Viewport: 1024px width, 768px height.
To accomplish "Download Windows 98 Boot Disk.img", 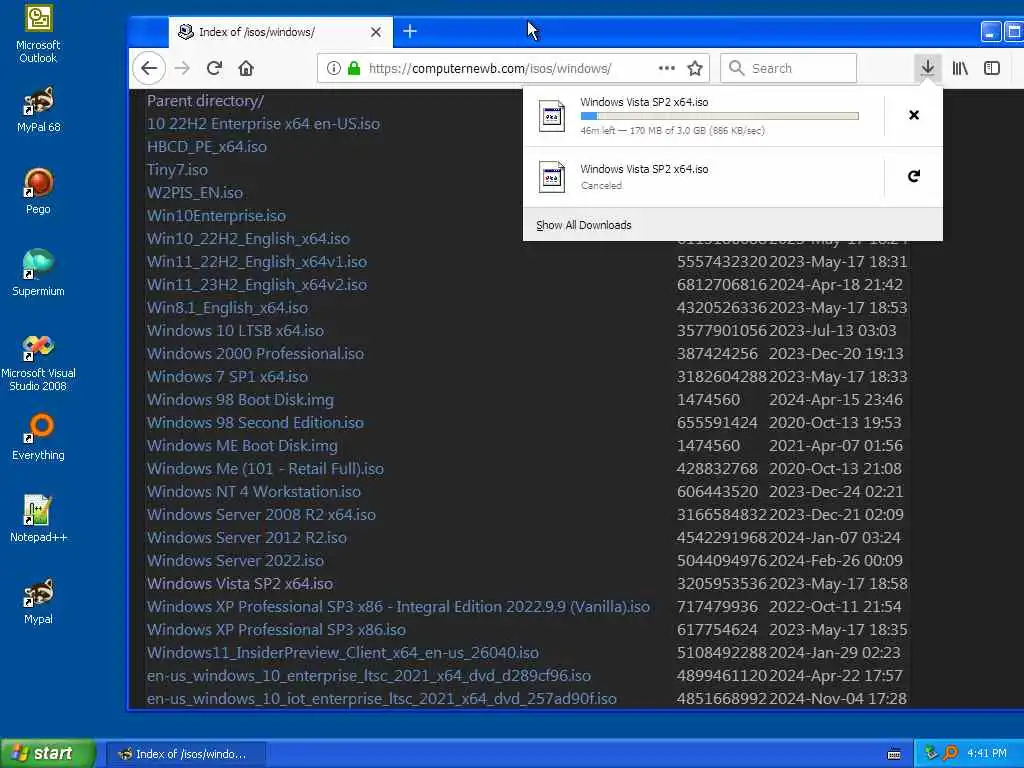I will 240,400.
